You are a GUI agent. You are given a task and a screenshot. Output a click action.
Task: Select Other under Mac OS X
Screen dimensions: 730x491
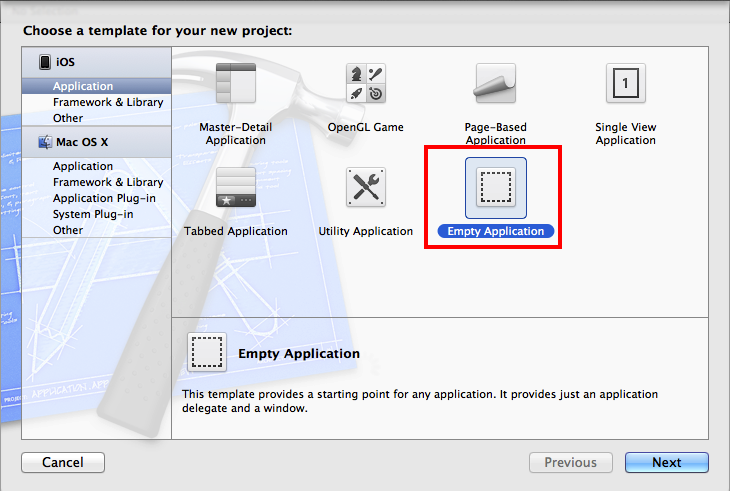[96, 230]
